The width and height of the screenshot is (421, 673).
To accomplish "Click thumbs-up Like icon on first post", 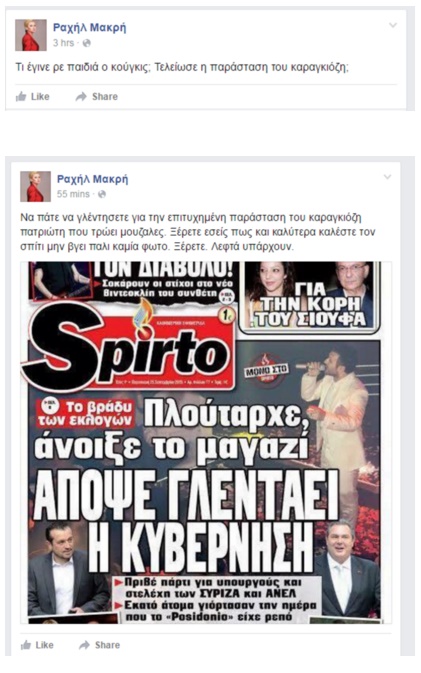I will [x=21, y=97].
